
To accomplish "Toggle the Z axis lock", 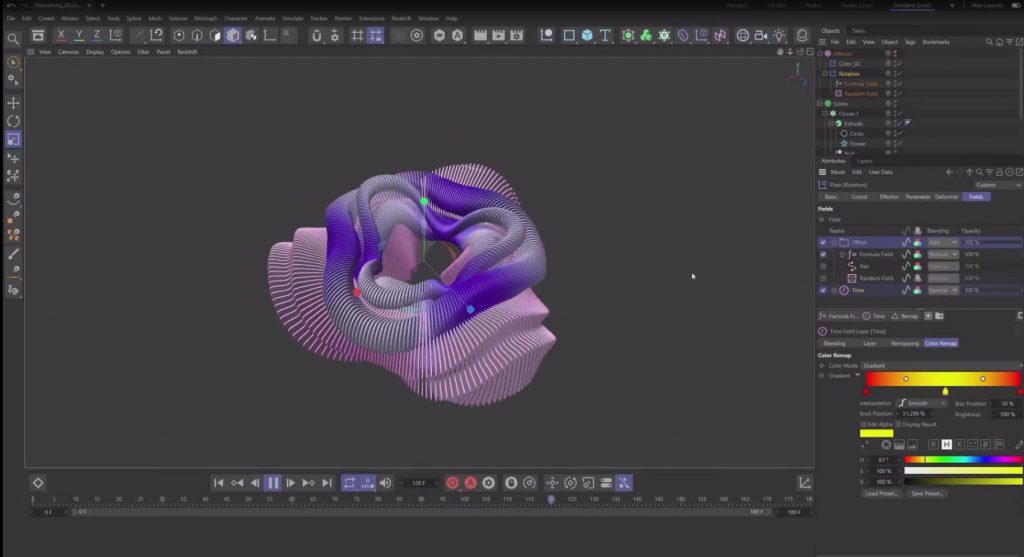I will [x=97, y=35].
